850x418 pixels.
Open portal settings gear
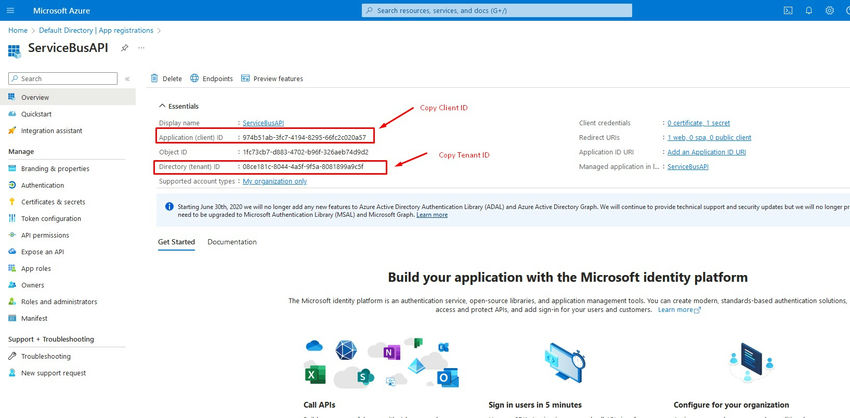click(x=829, y=10)
